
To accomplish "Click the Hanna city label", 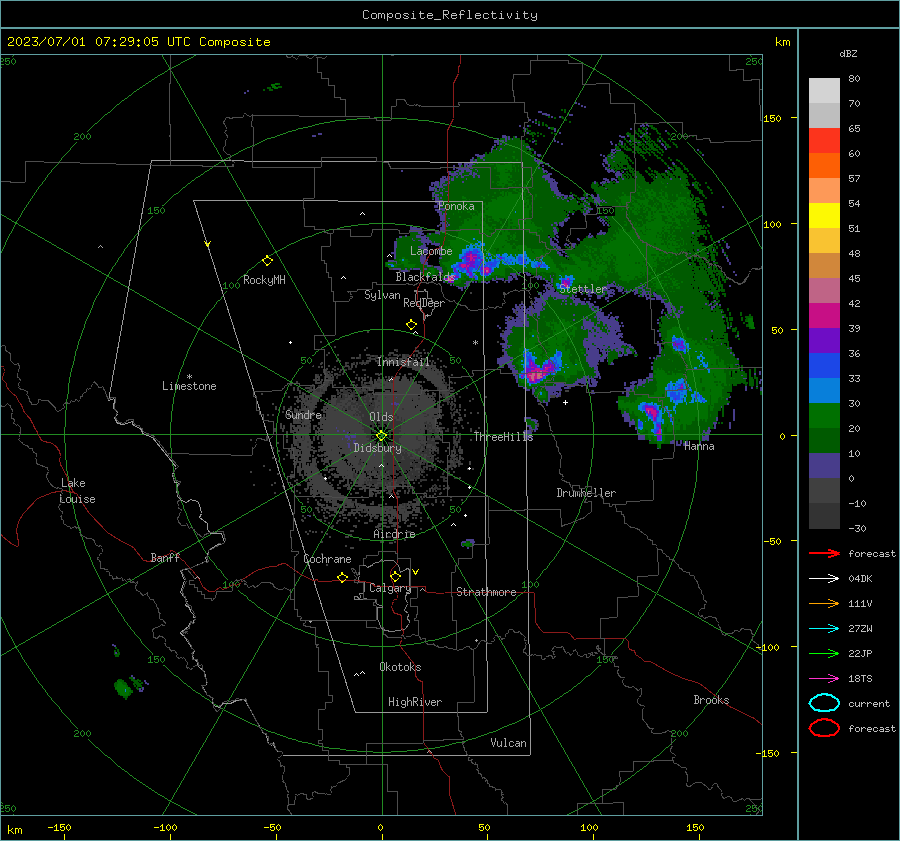I will point(699,446).
